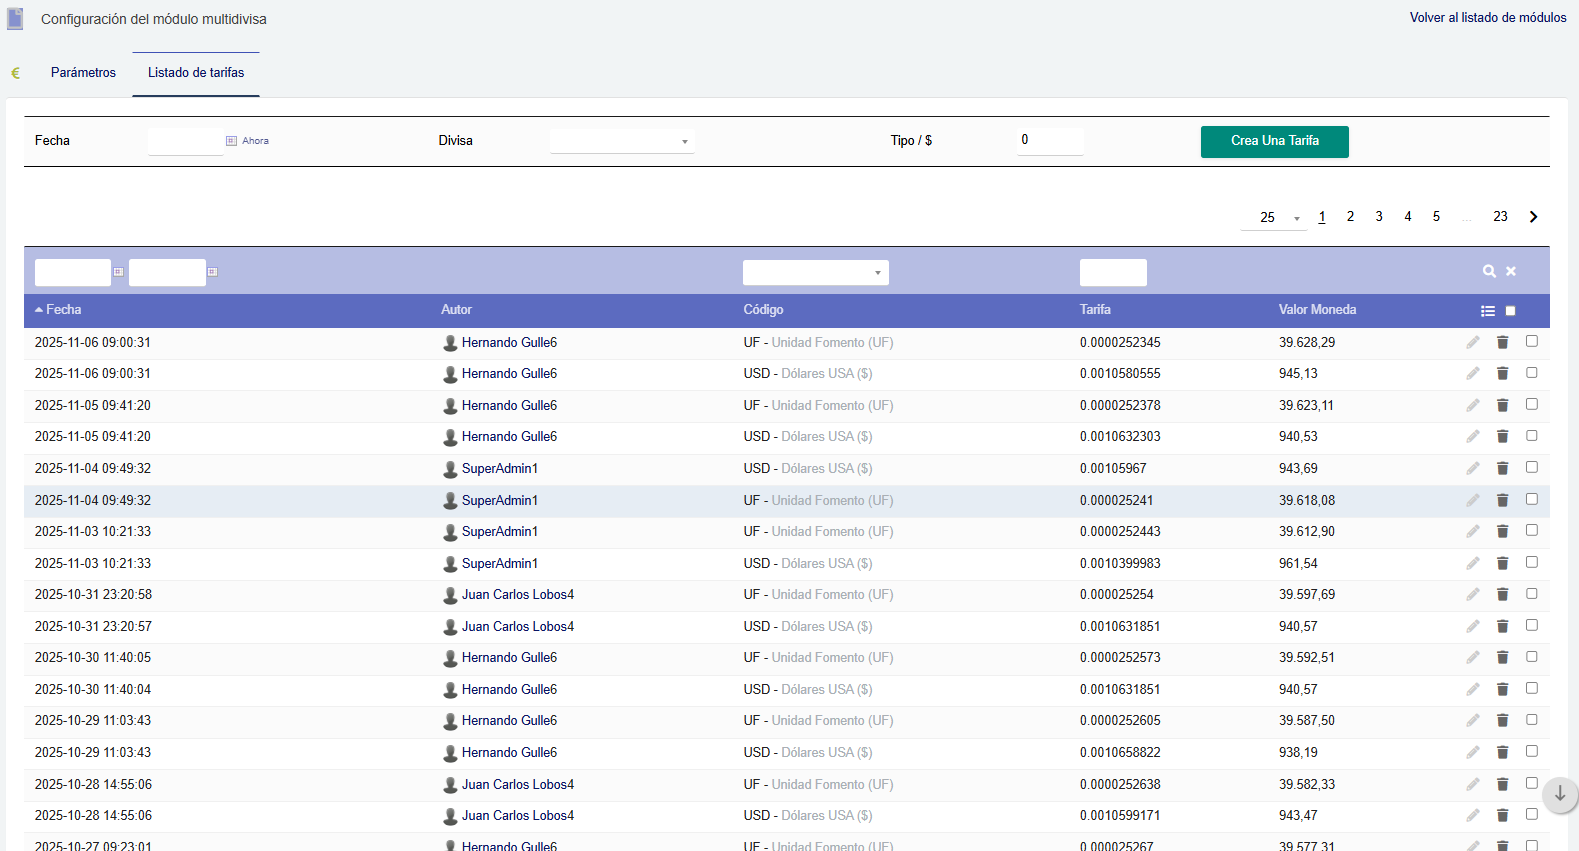1579x851 pixels.
Task: Open the calendar icon beside the Fecha input
Action: [231, 141]
